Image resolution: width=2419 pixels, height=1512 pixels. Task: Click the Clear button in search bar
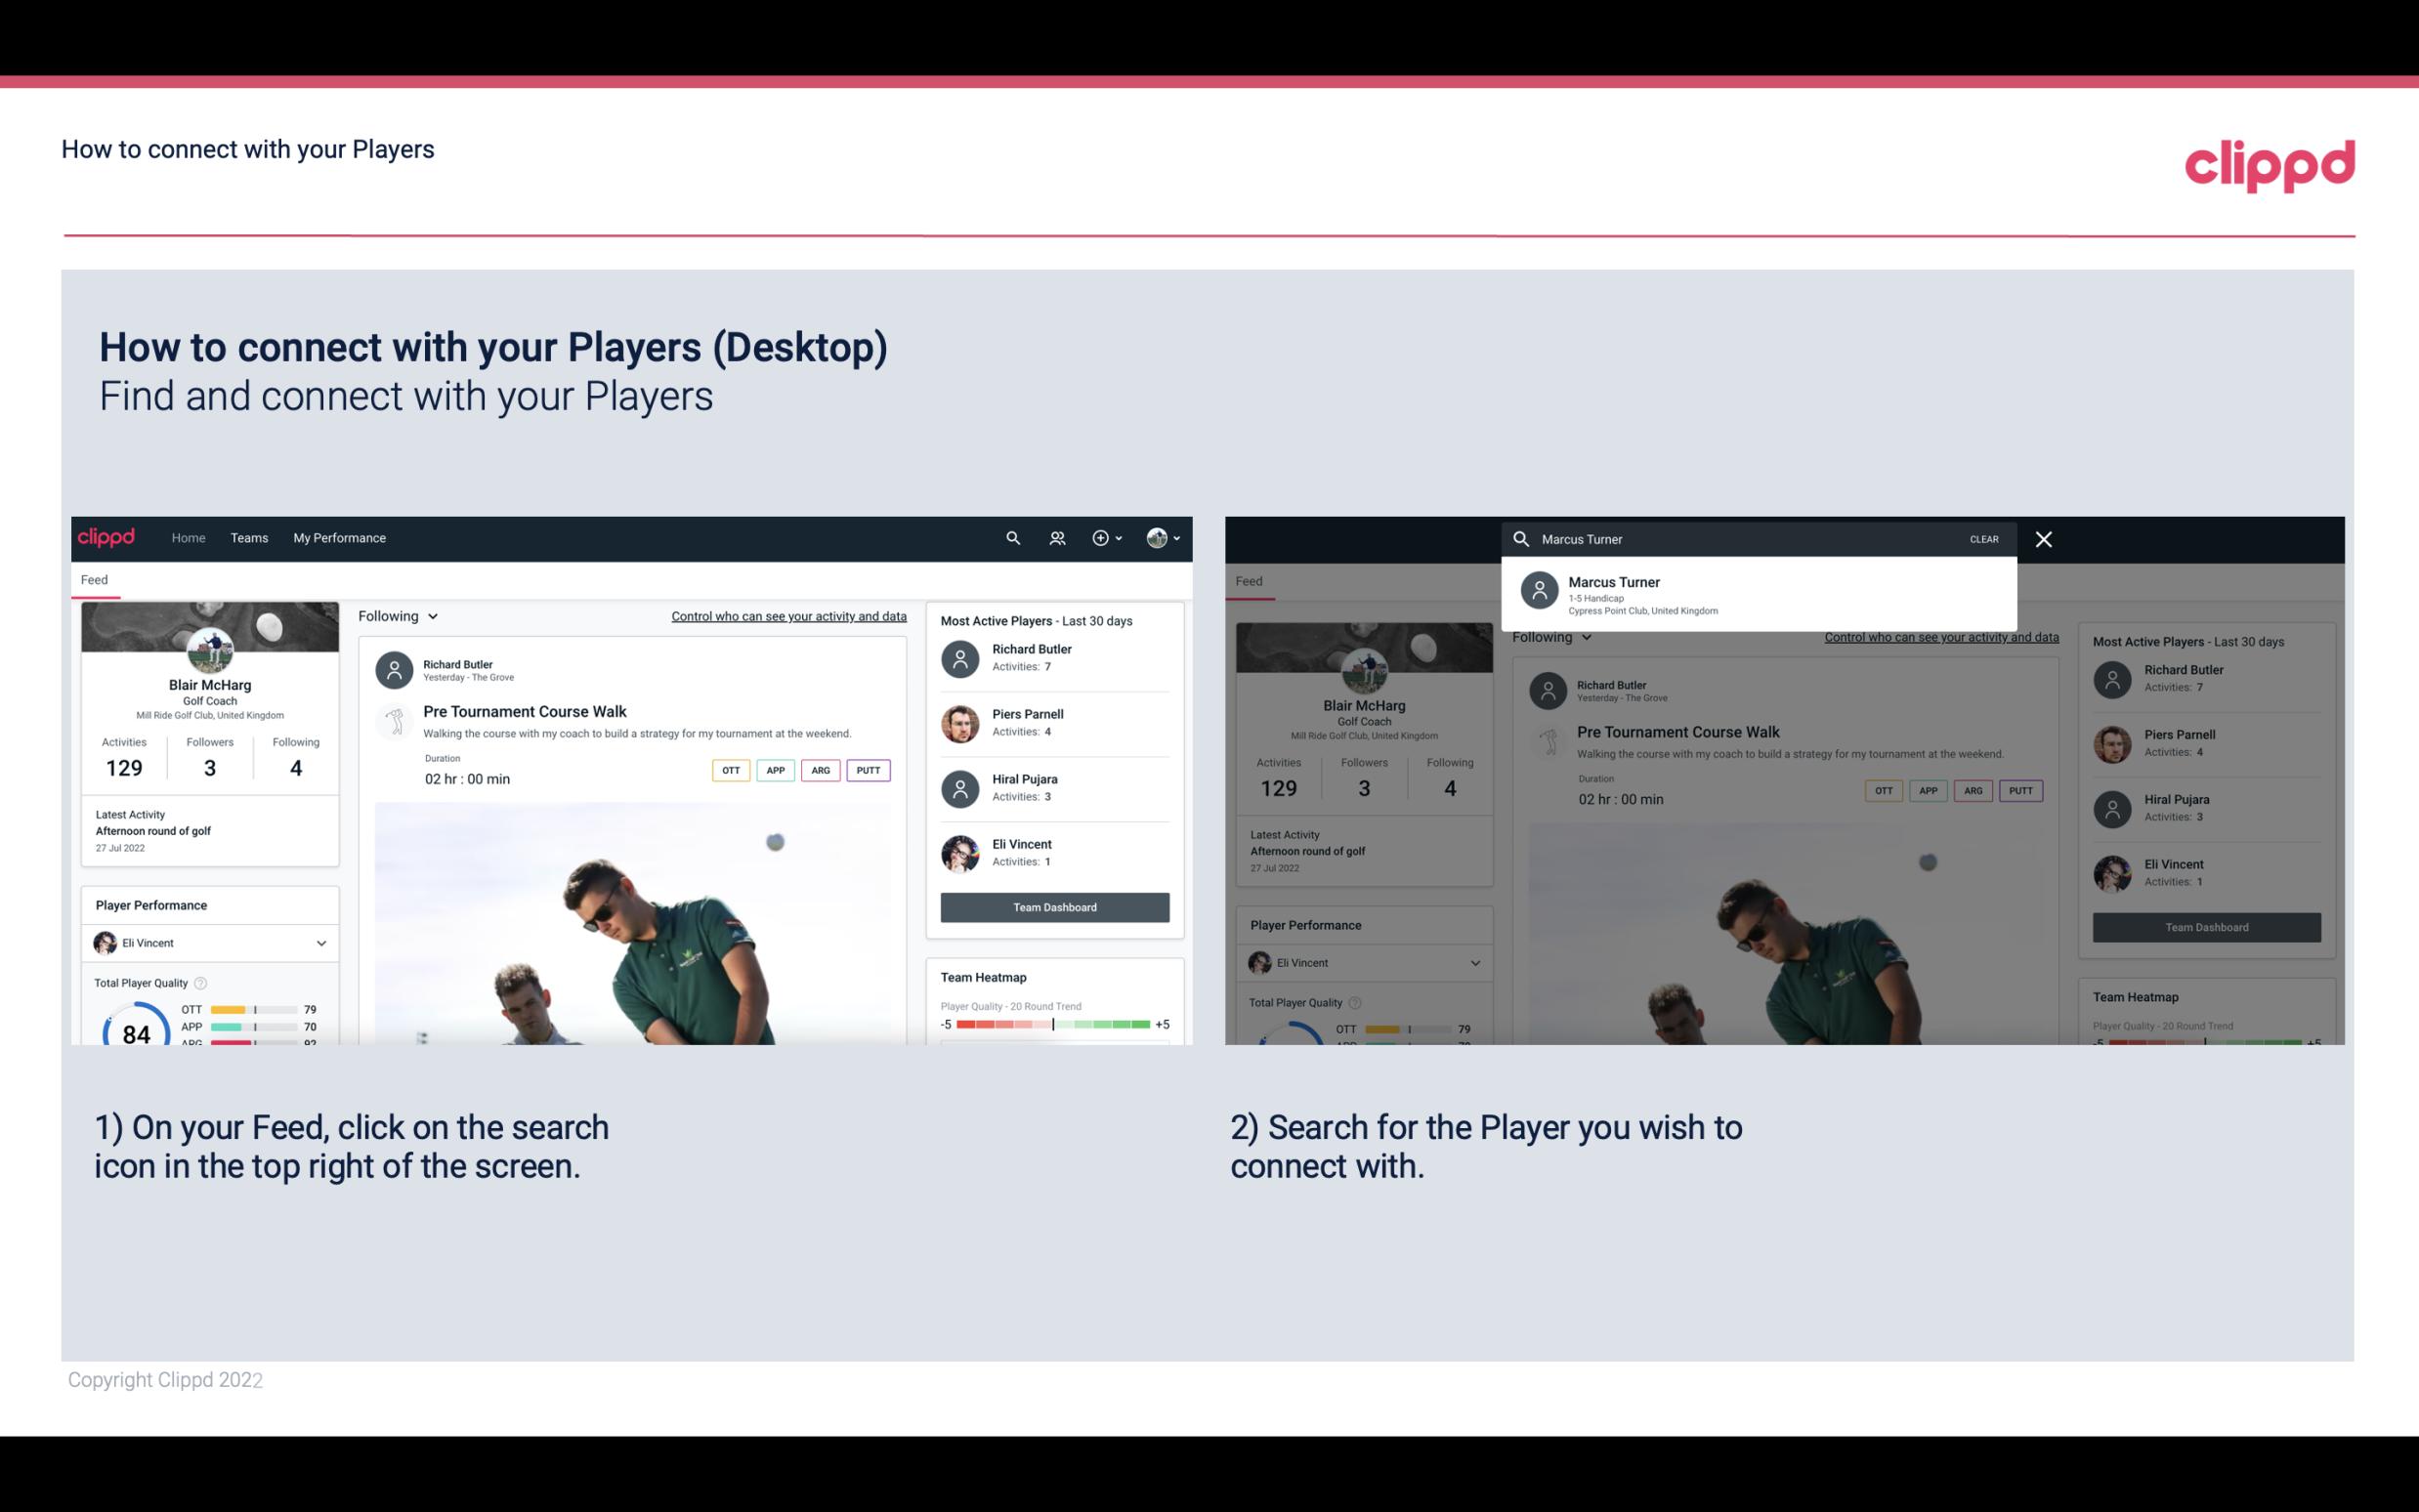pos(1983,538)
